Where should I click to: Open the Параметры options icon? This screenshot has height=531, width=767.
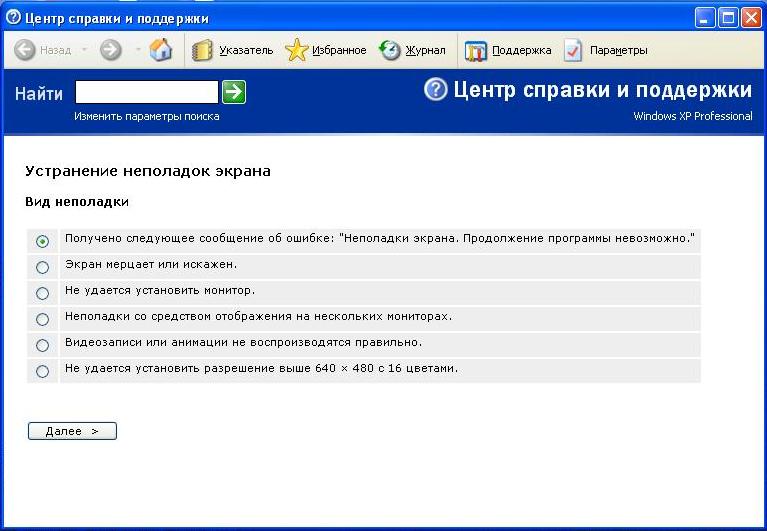point(573,50)
